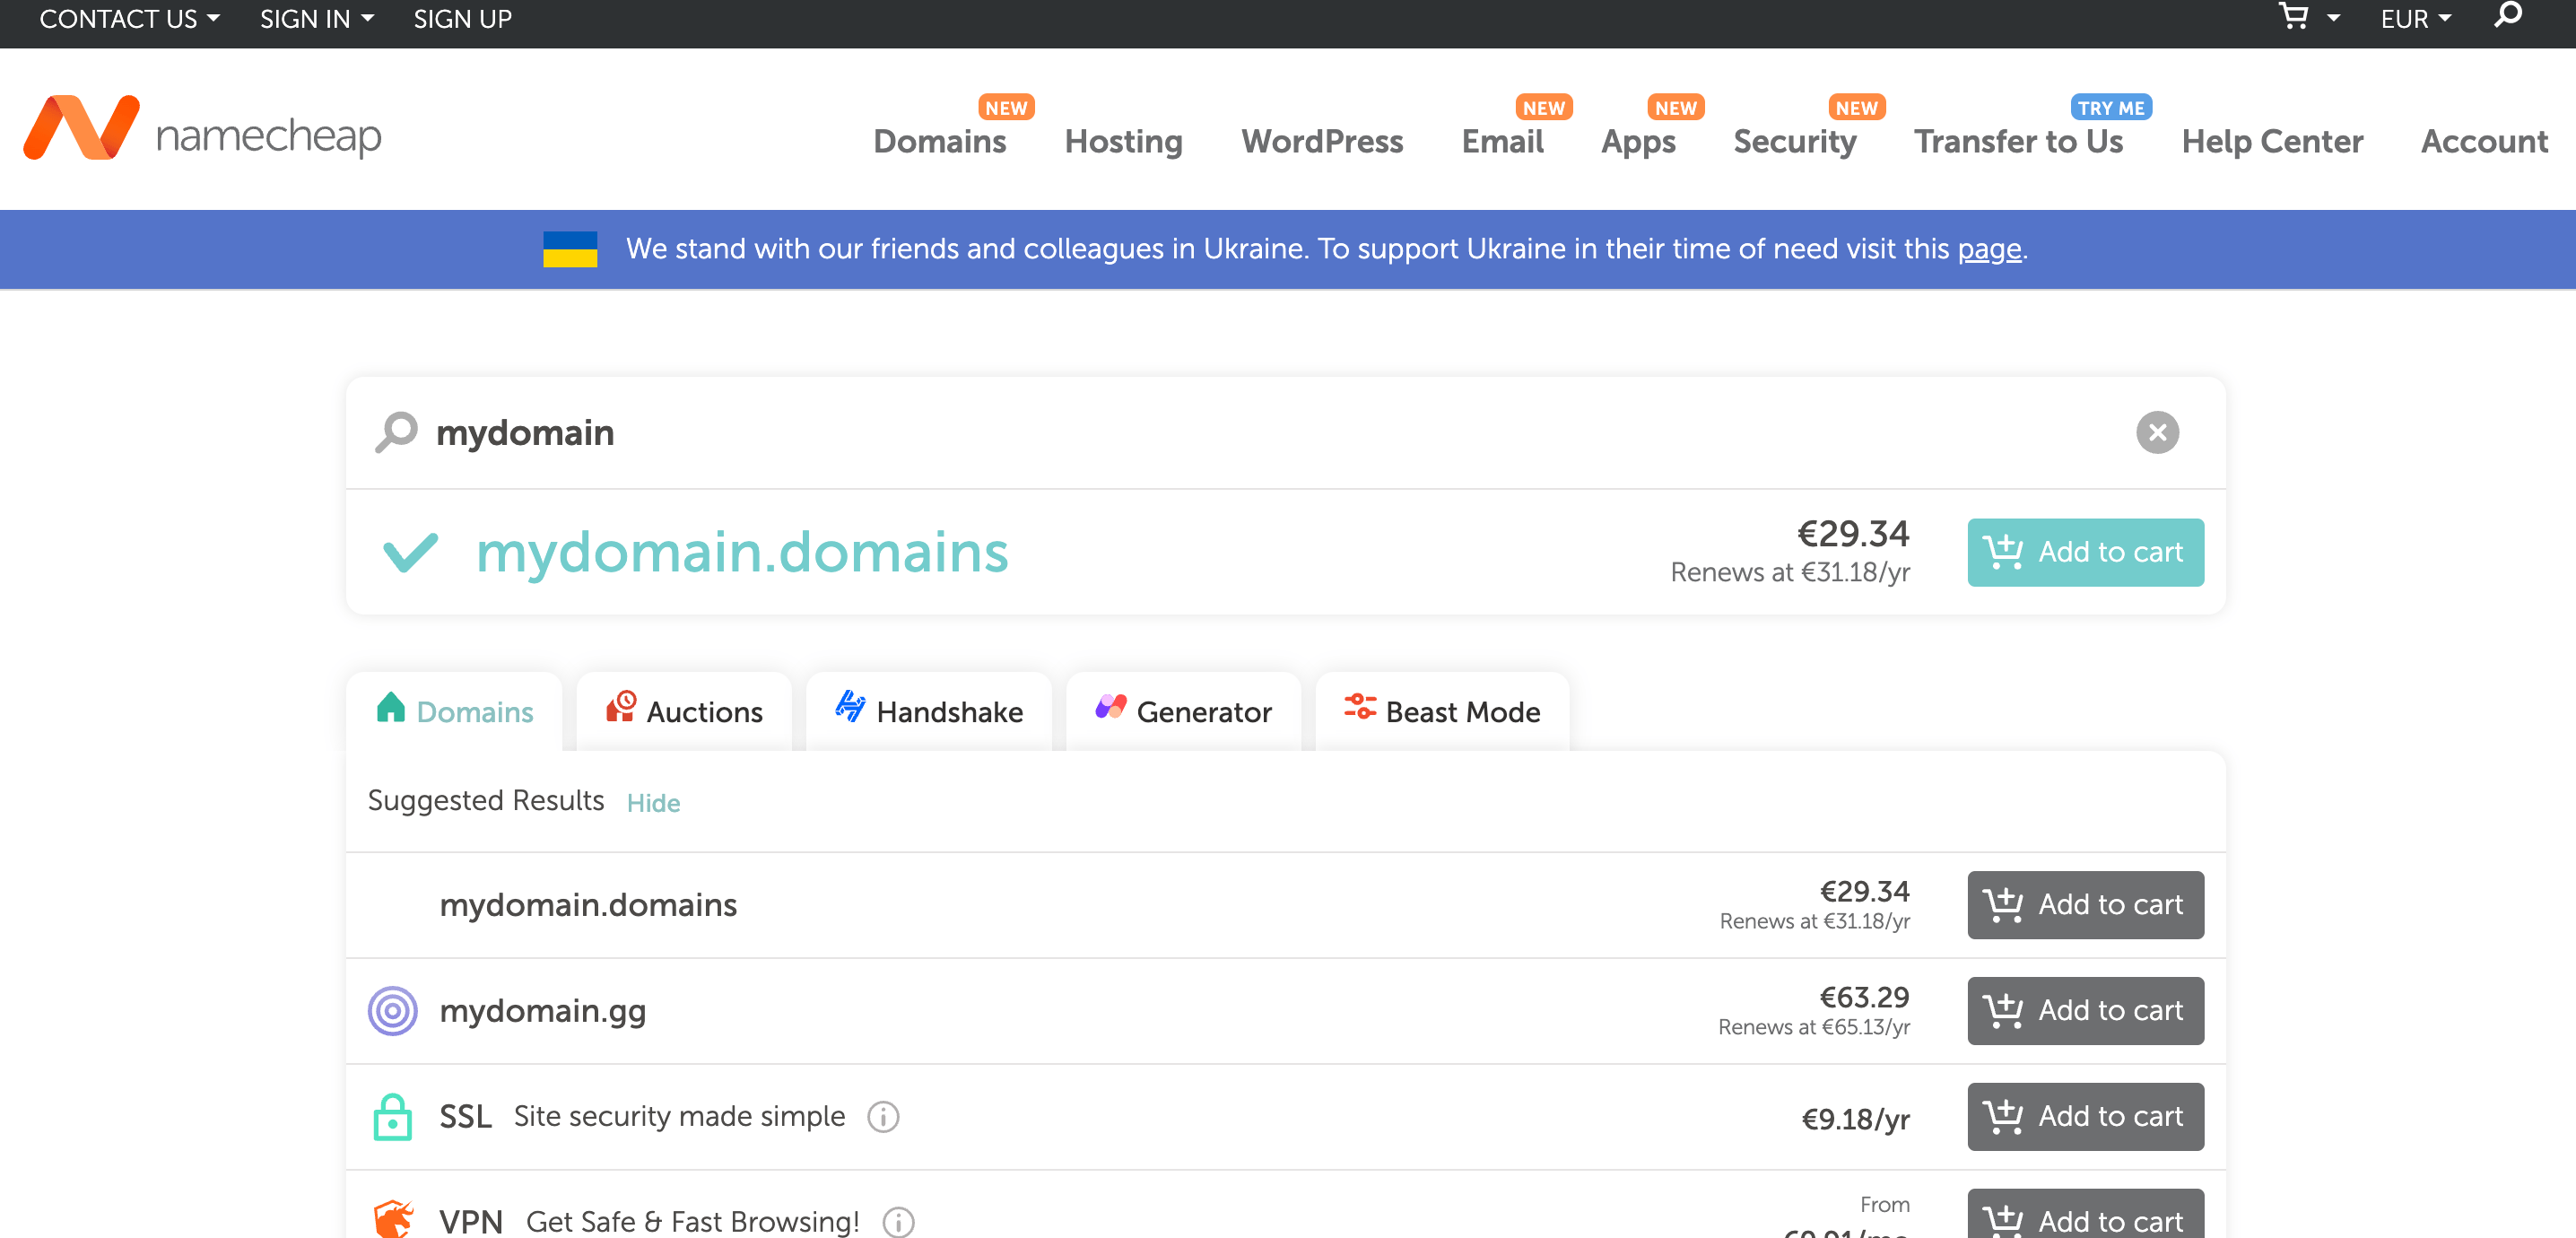Click the Ukraine flag icon in banner
The image size is (2576, 1238).
pos(570,249)
